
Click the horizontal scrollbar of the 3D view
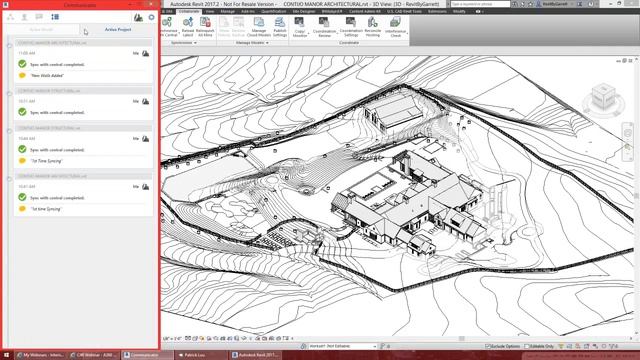tap(461, 338)
